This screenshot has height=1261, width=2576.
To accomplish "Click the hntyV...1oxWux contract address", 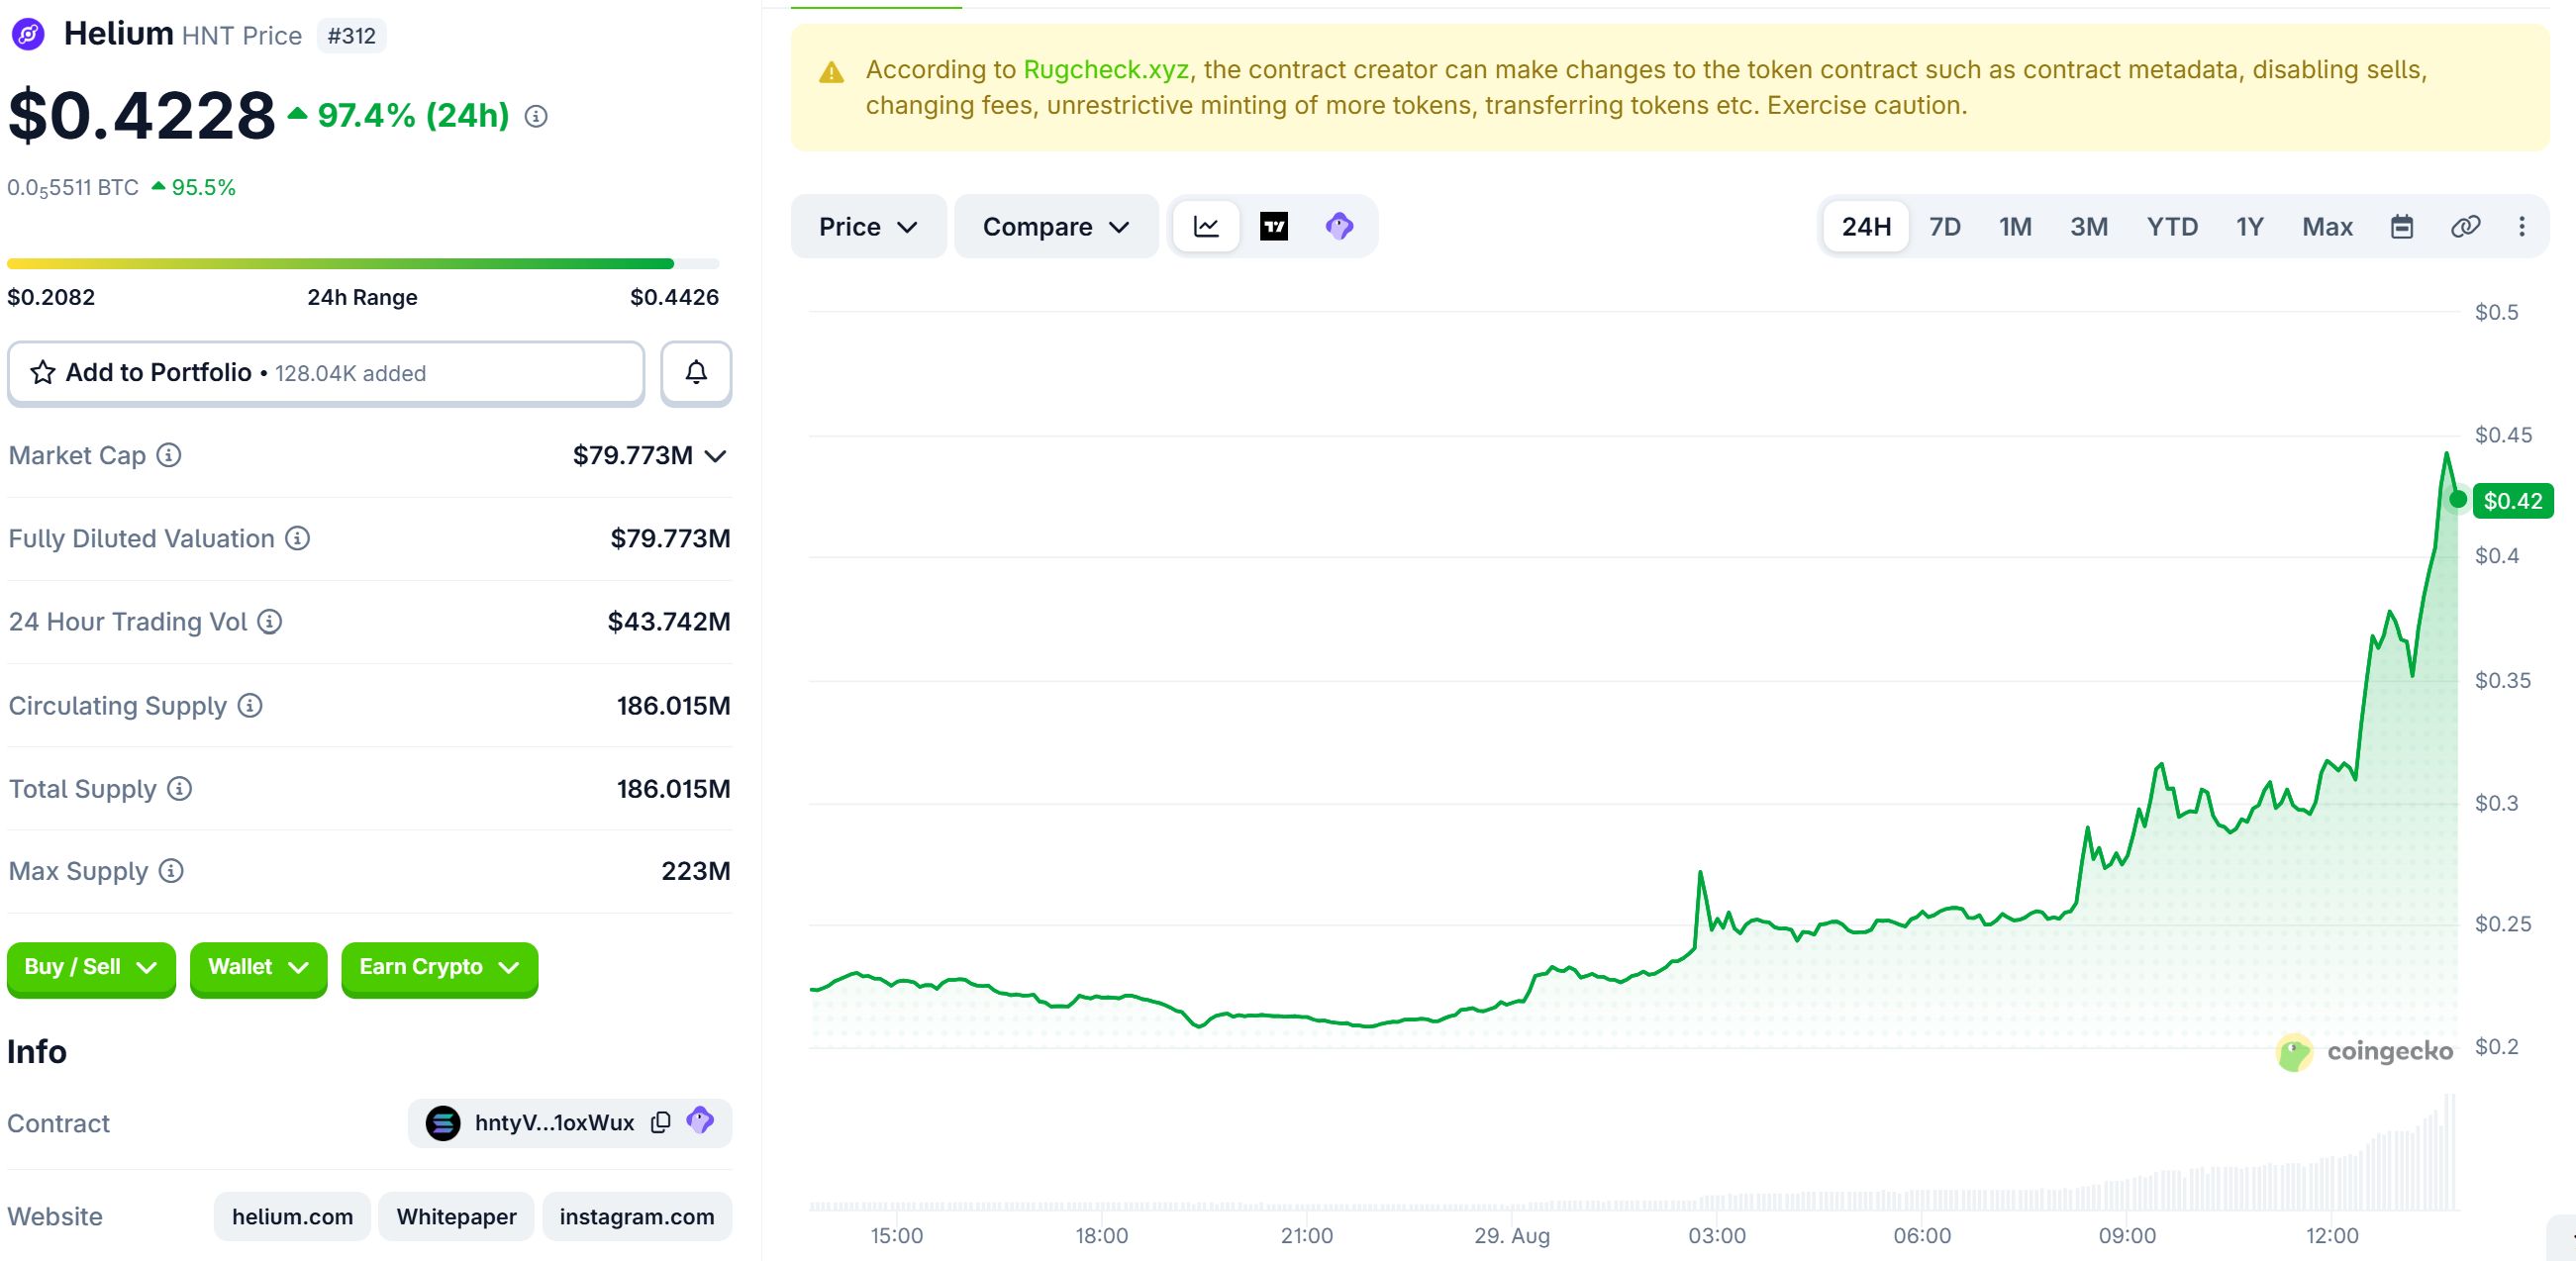I will tap(554, 1123).
